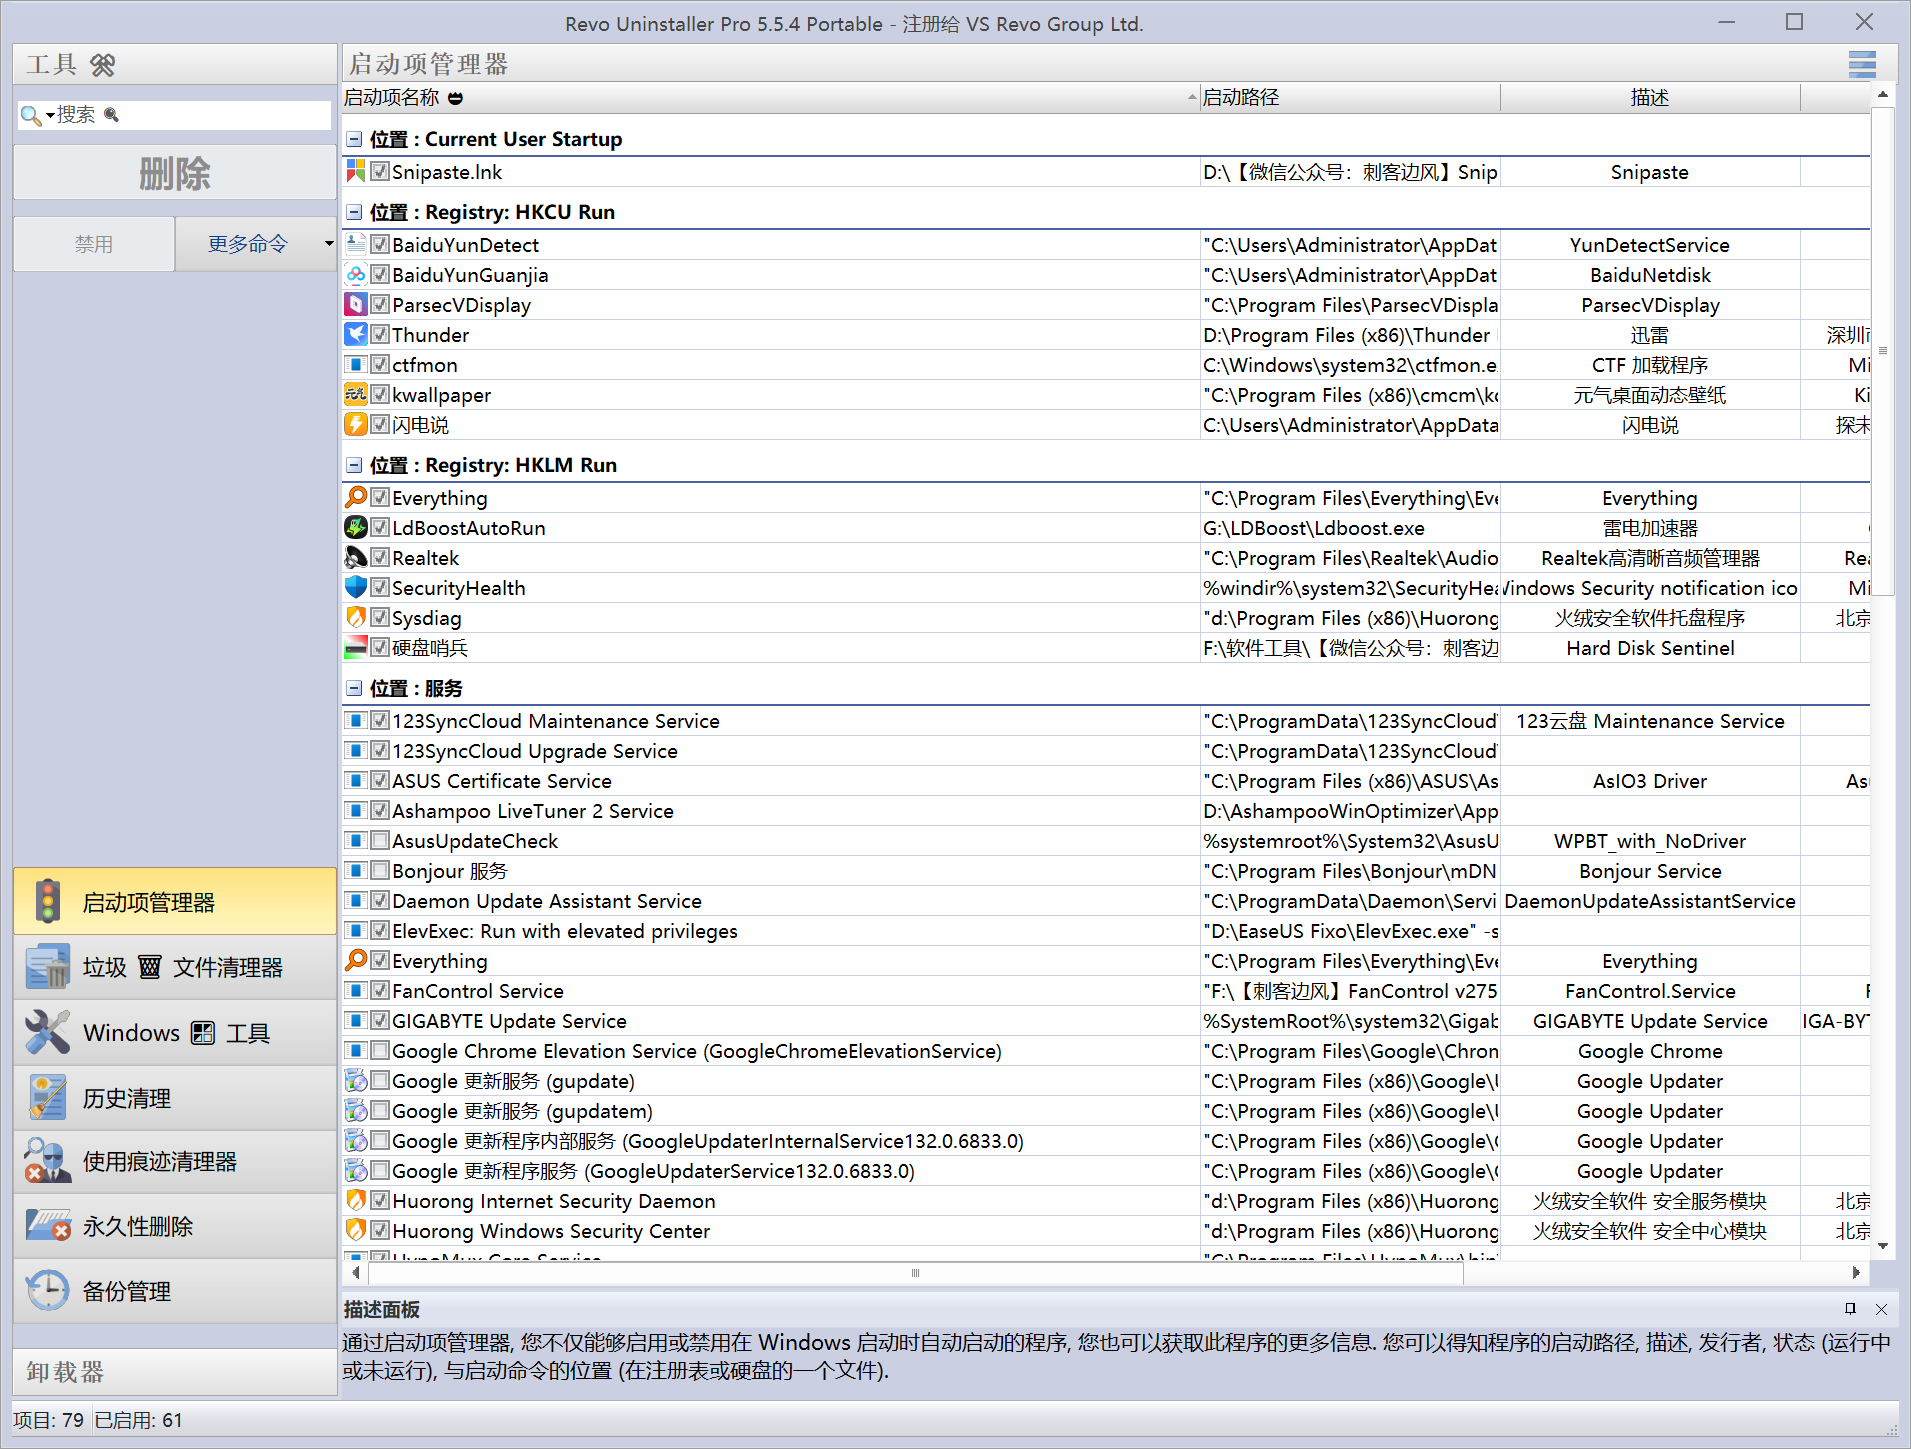The height and width of the screenshot is (1449, 1911).
Task: Collapse the Registry: HKCU Run group
Action: coord(354,212)
